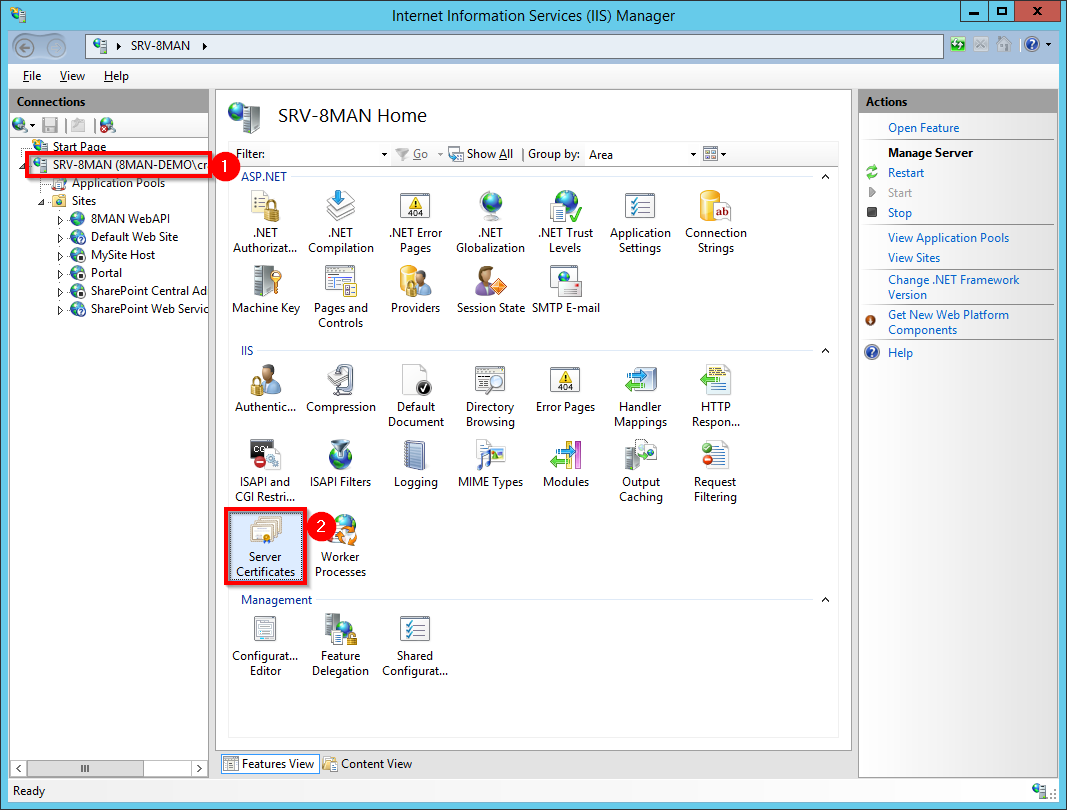The height and width of the screenshot is (810, 1067).
Task: Open the Logging feature
Action: point(415,464)
